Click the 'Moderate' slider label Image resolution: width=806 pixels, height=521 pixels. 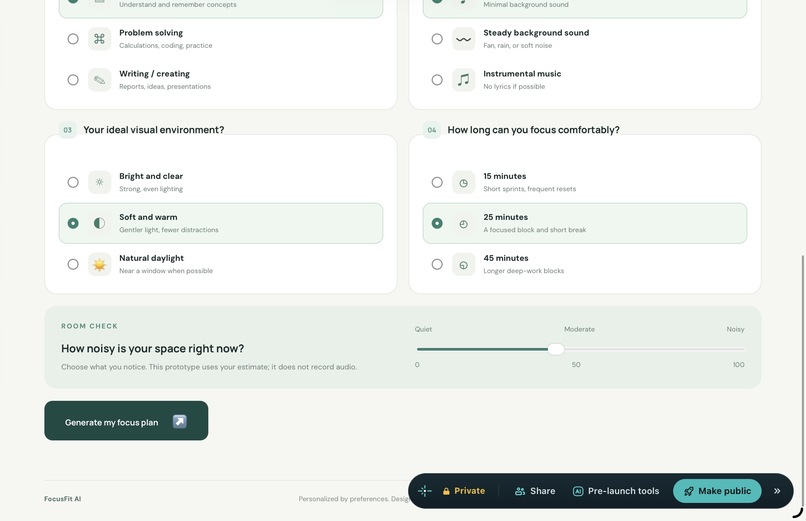point(579,329)
